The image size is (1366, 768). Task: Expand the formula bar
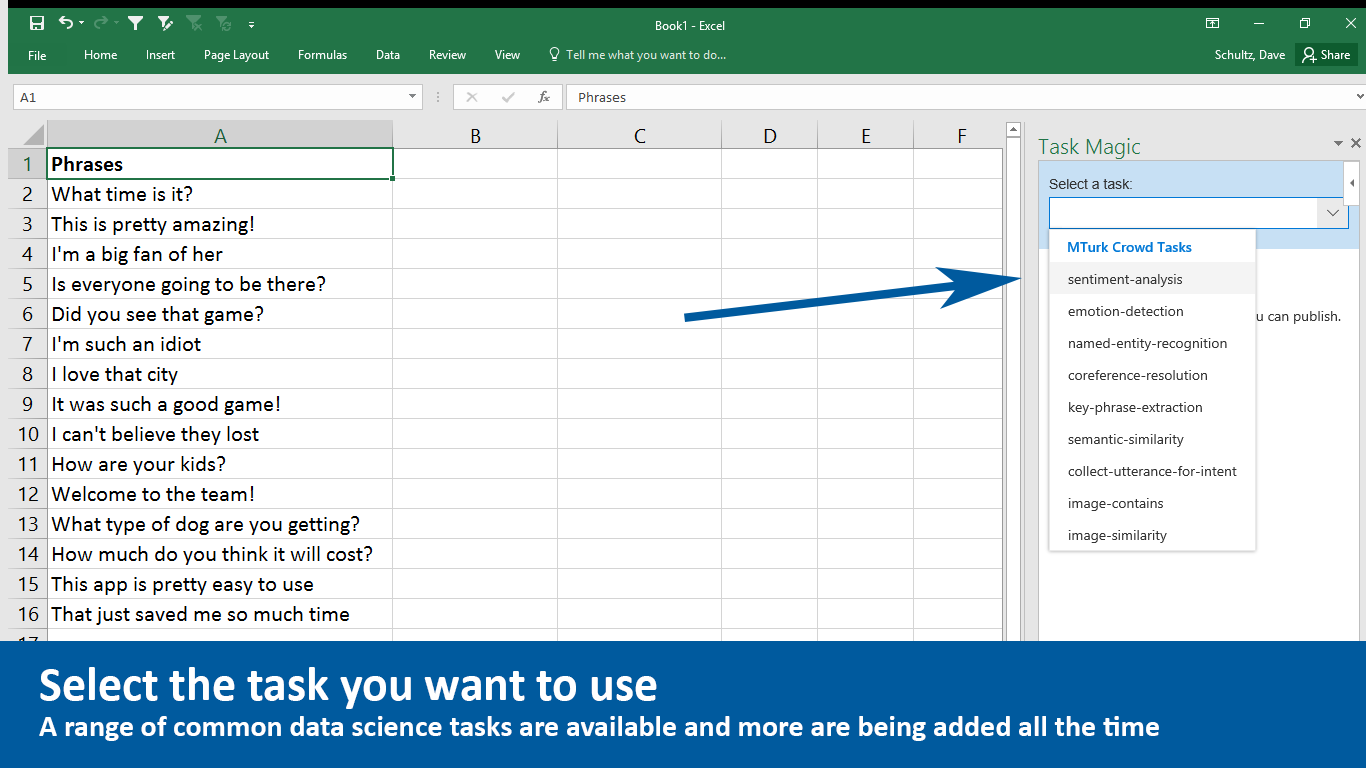1359,97
